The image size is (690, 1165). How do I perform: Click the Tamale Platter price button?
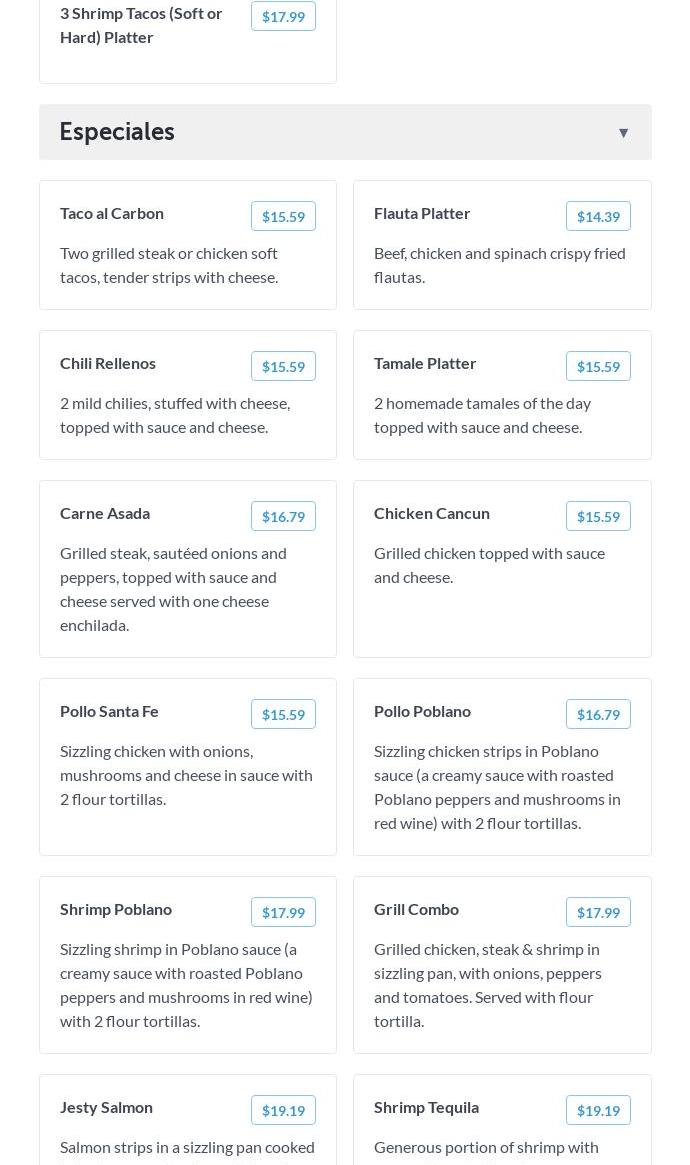pyautogui.click(x=598, y=366)
